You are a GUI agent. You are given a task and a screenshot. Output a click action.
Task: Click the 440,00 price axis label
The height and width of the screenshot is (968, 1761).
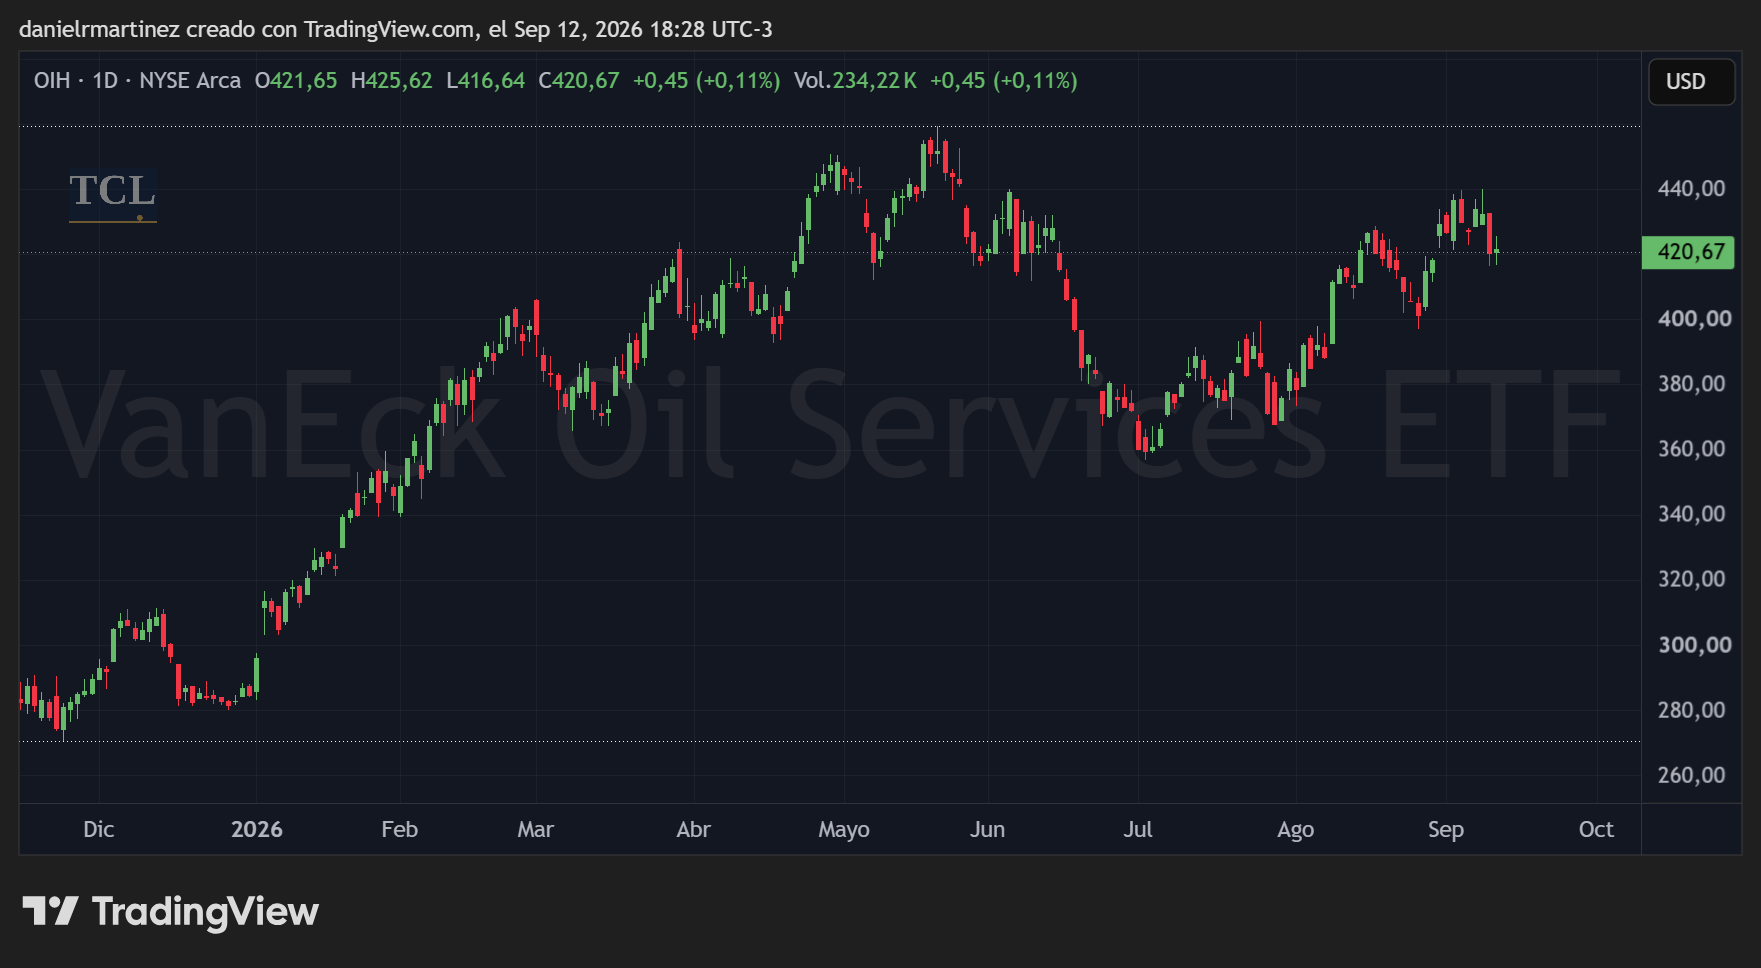[1692, 188]
